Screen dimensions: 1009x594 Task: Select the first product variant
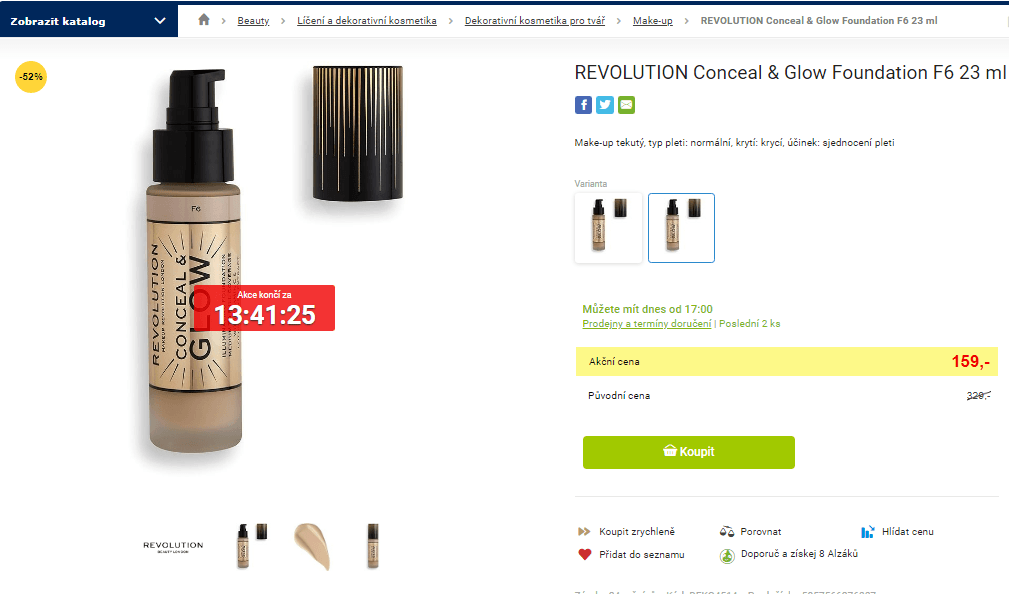[608, 228]
